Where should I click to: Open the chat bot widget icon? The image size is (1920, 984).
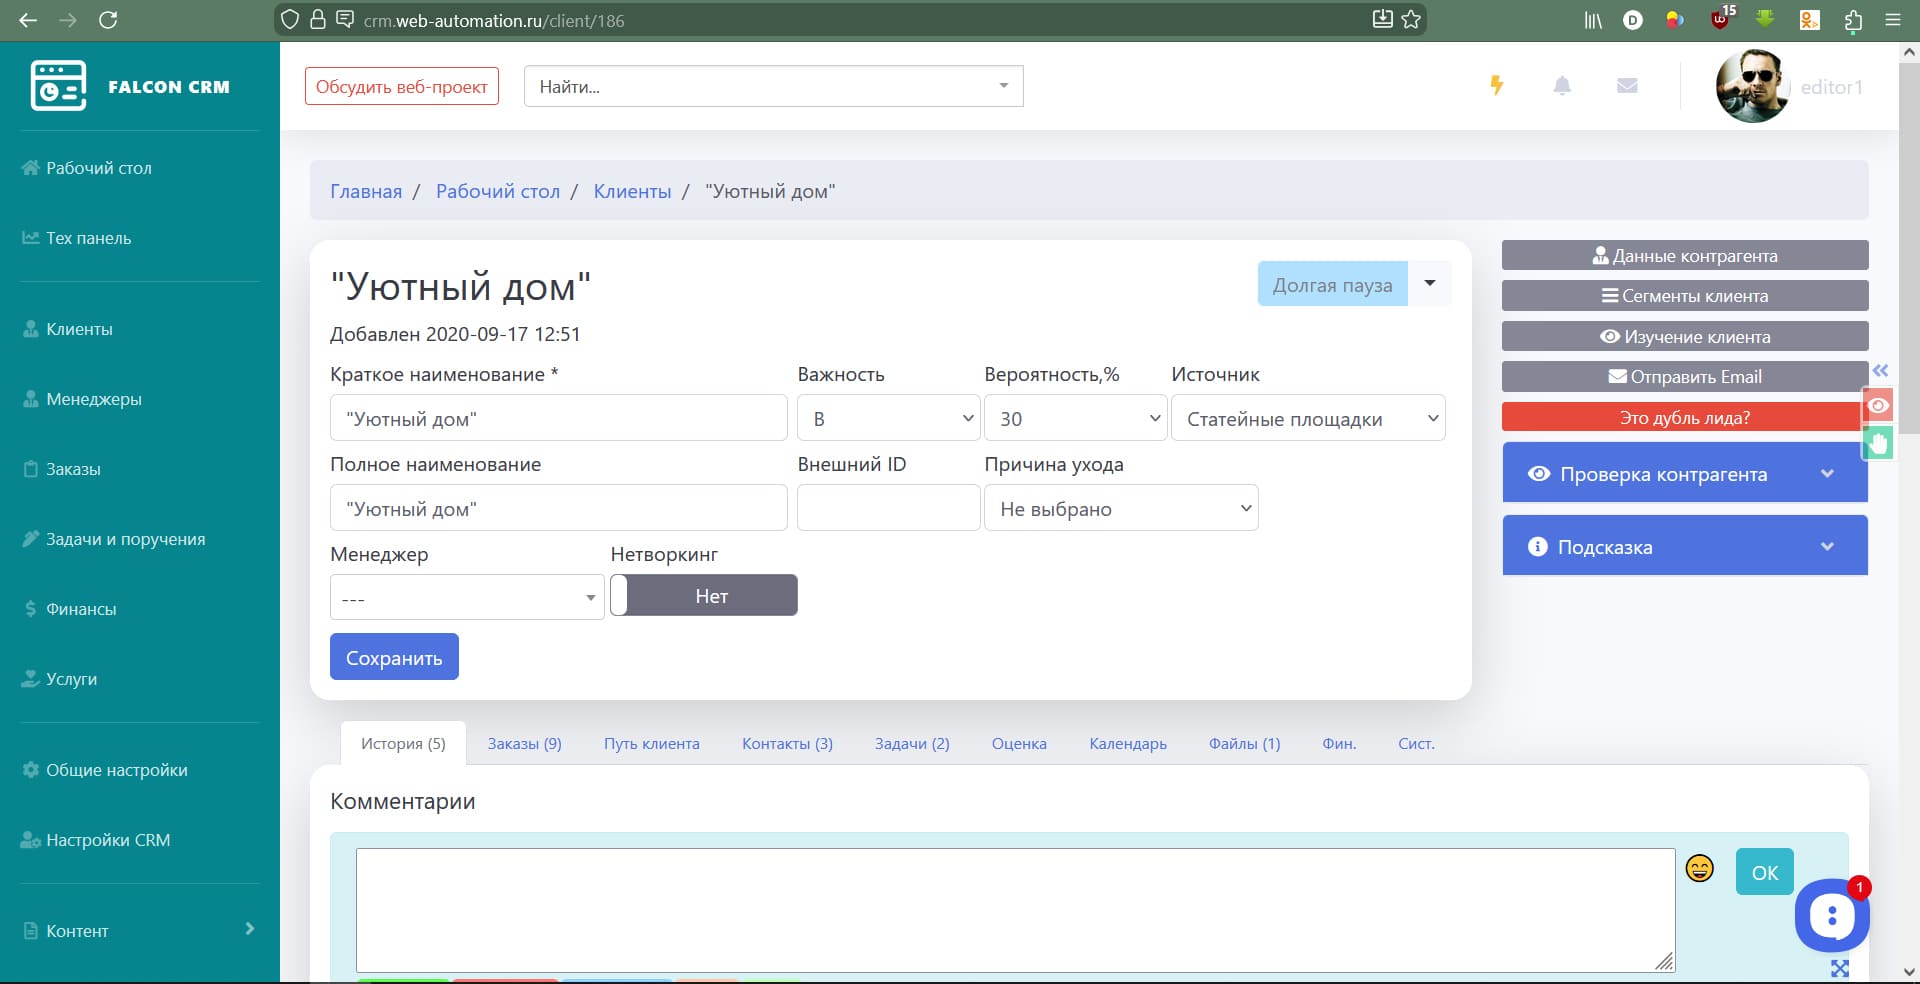(1831, 915)
